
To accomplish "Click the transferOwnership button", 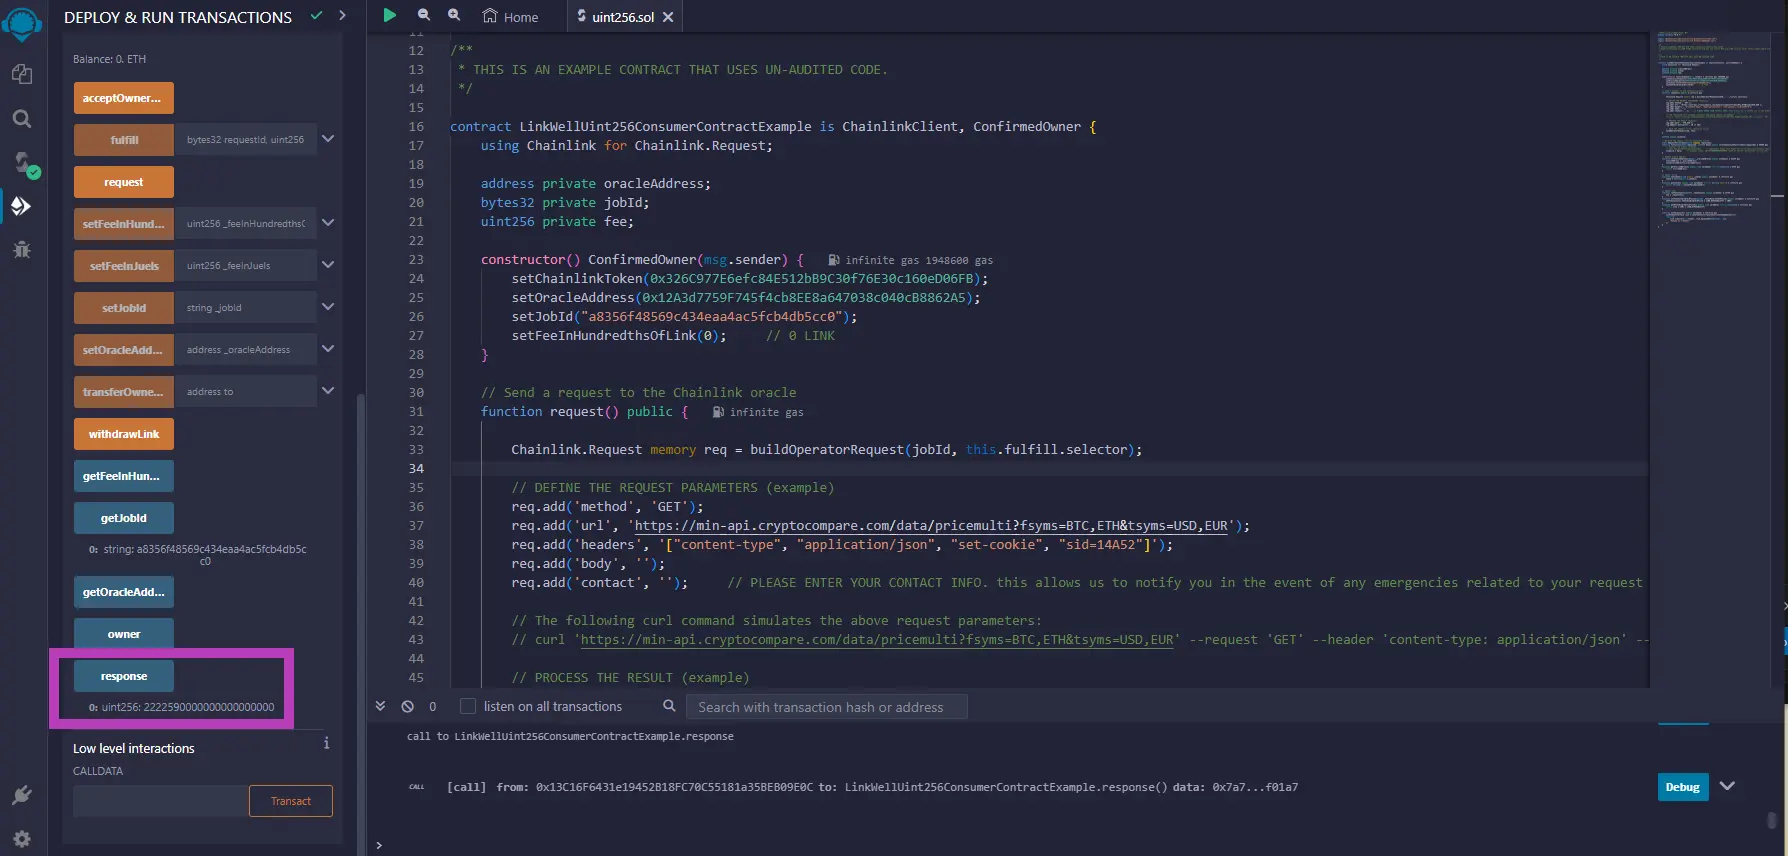I will (x=124, y=392).
